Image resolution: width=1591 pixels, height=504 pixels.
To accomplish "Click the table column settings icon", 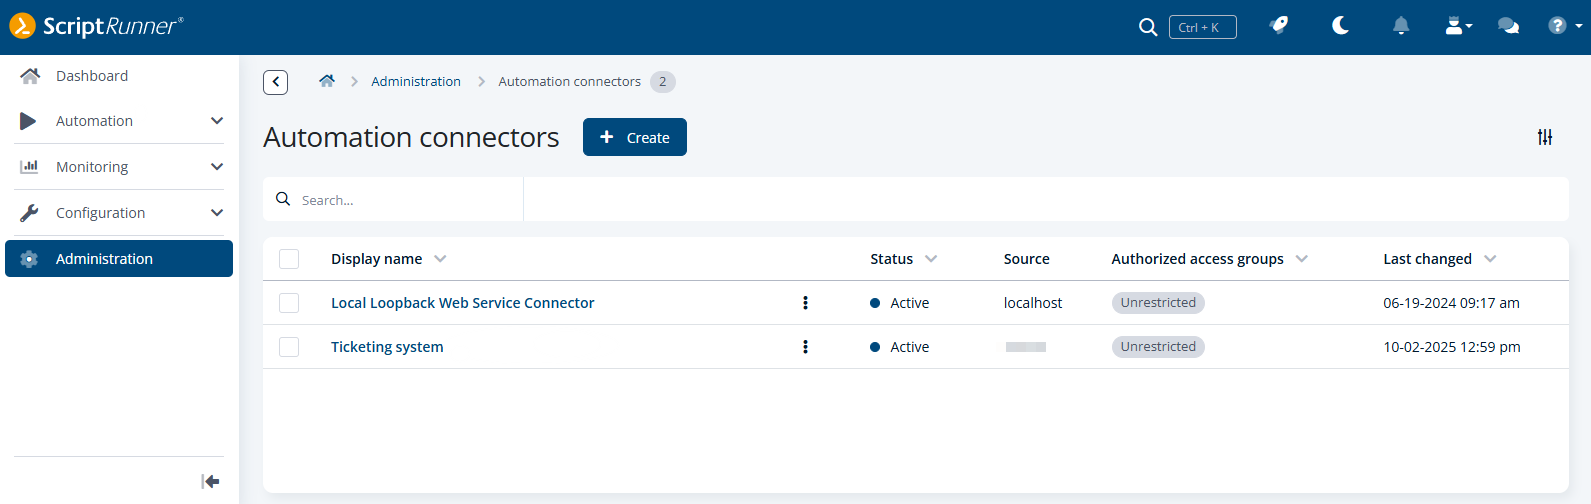I will 1545,137.
